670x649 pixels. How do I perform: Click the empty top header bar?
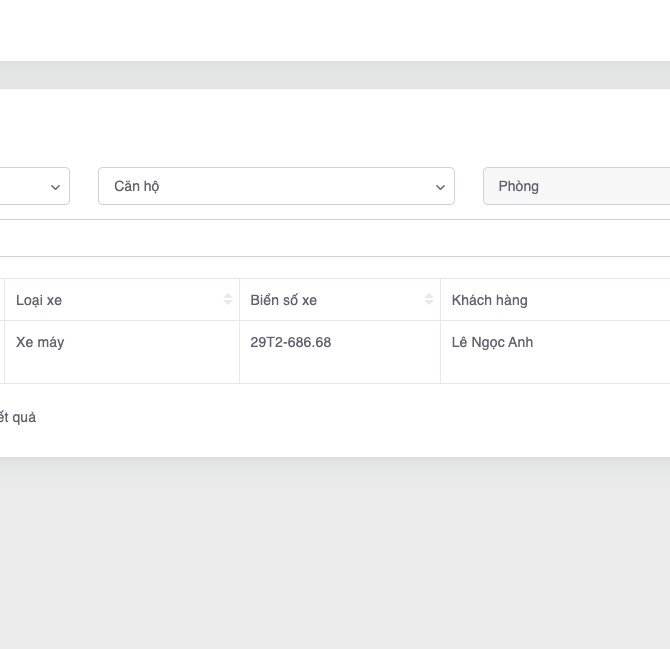tap(335, 30)
